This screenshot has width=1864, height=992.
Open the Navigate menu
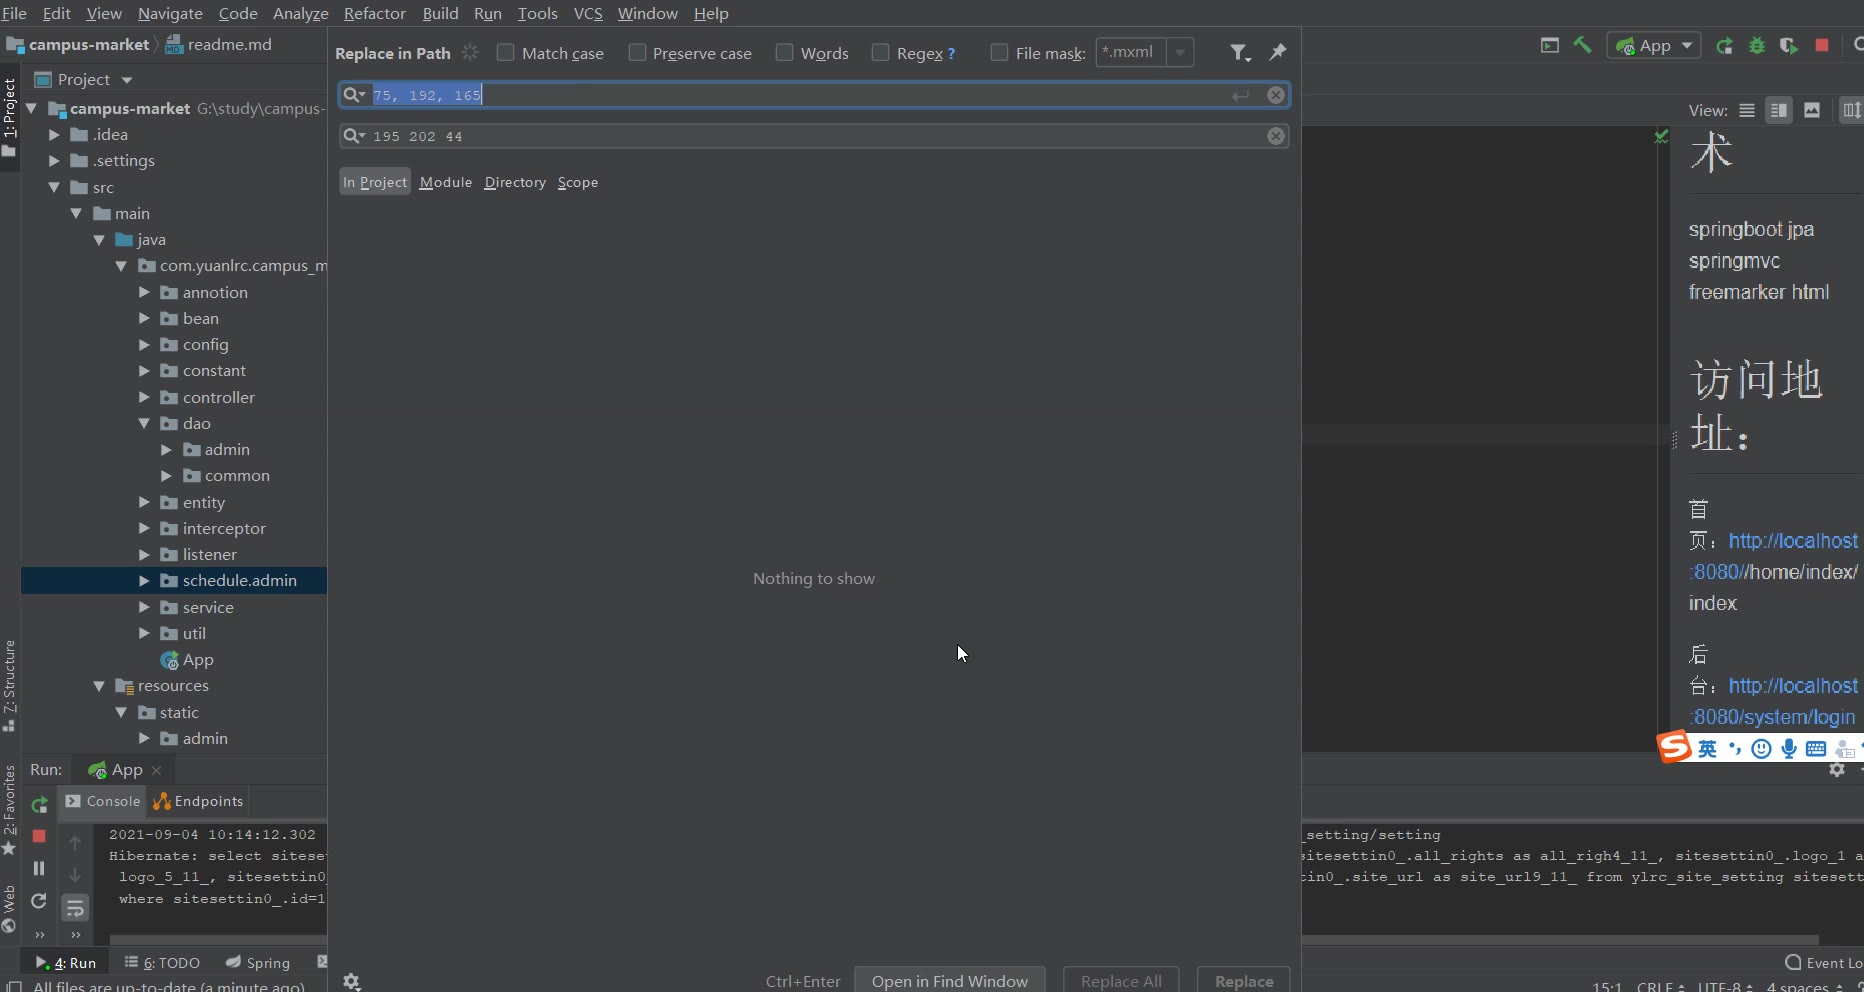click(x=170, y=14)
